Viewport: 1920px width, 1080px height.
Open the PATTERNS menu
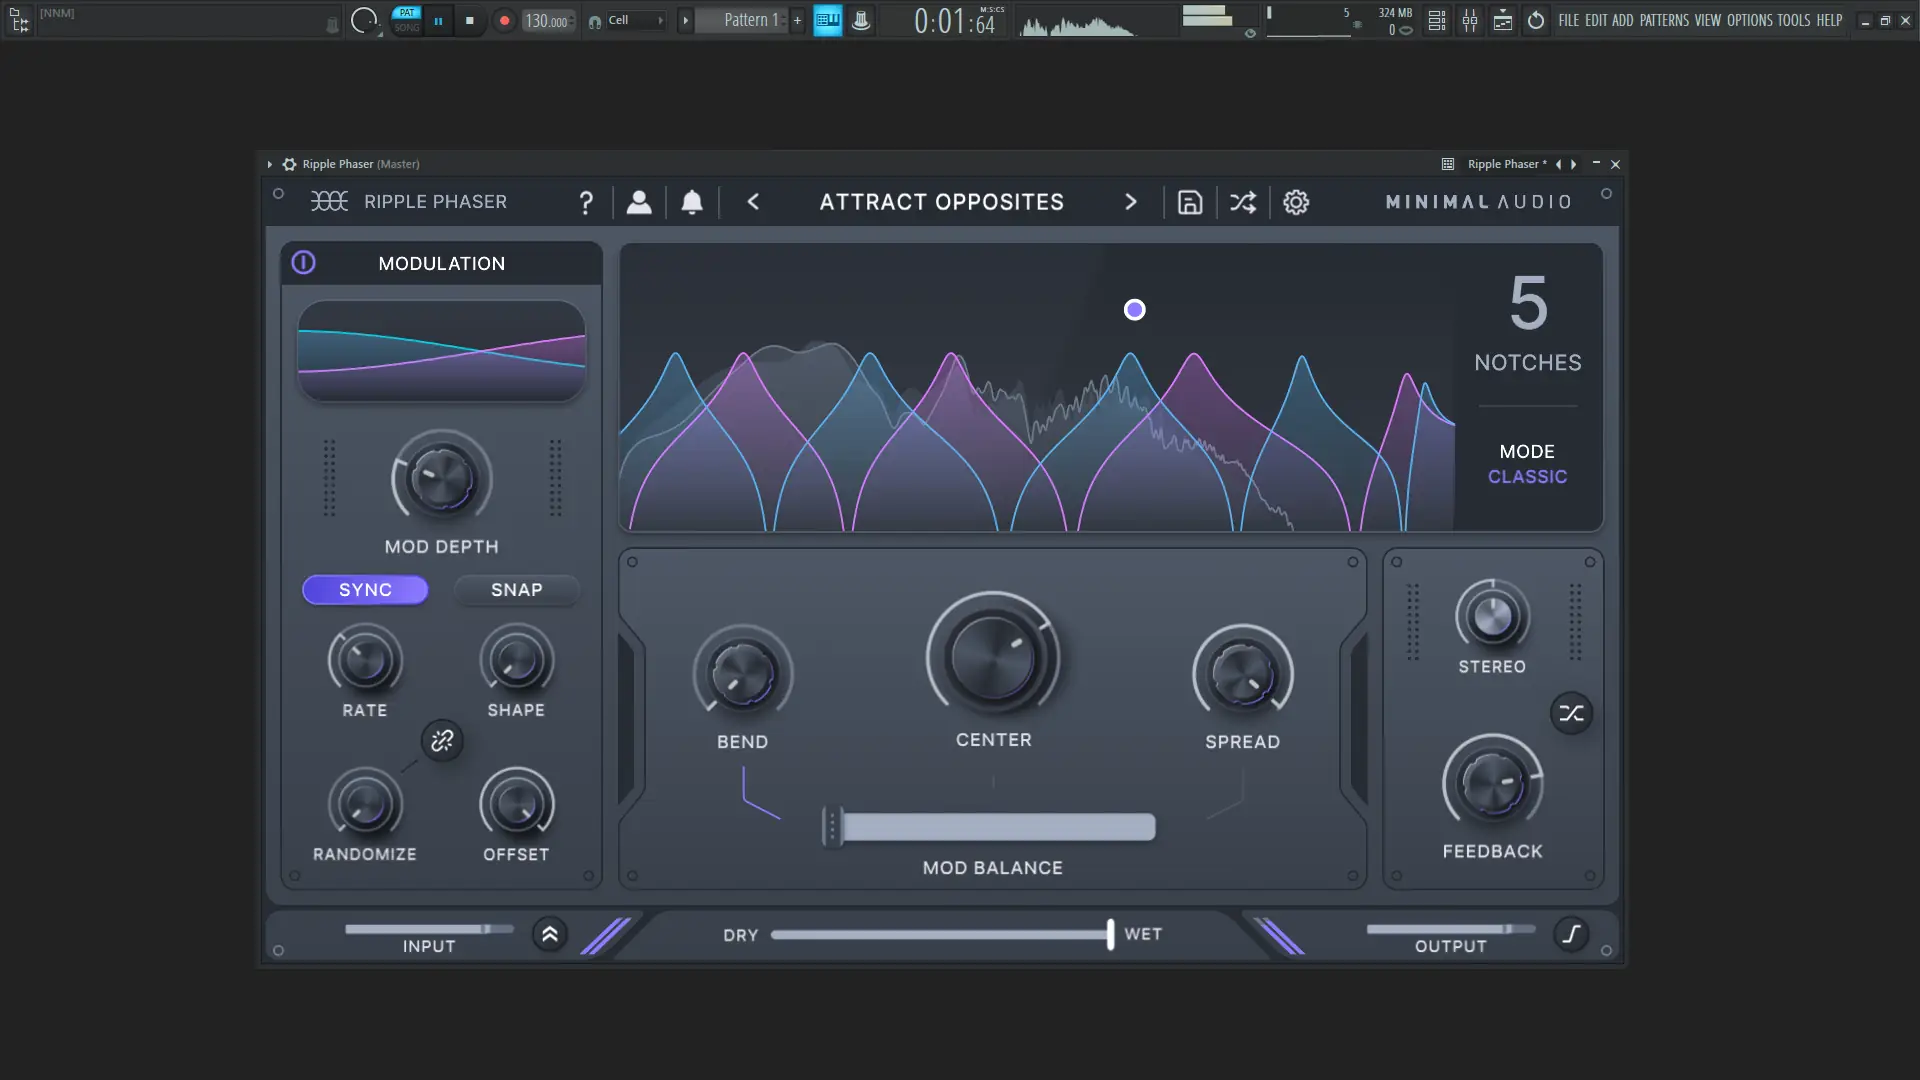pyautogui.click(x=1664, y=20)
